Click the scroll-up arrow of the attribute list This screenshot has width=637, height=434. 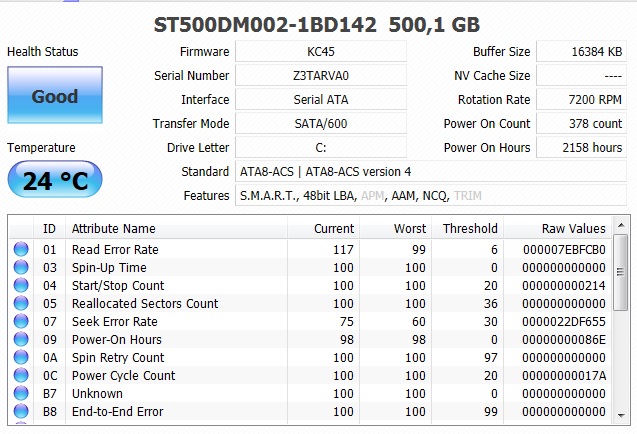(x=621, y=226)
